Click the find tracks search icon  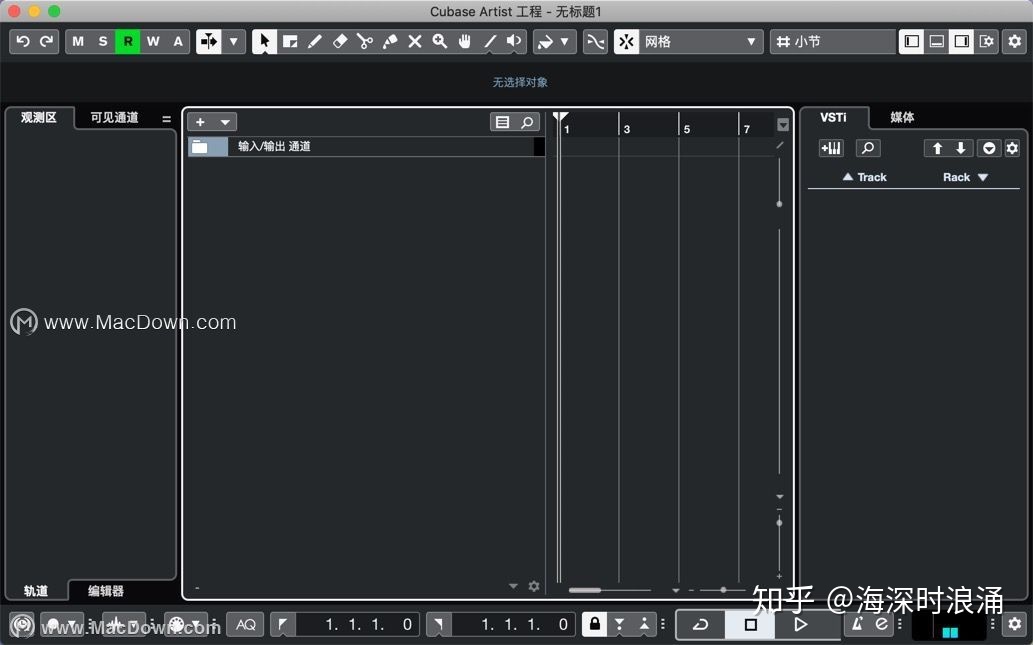(527, 122)
